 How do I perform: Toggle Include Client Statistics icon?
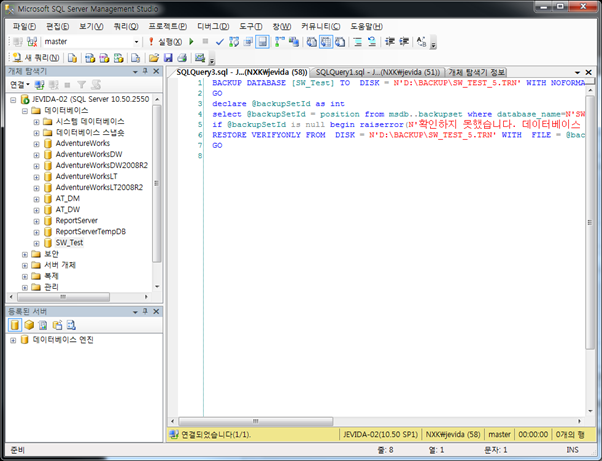pyautogui.click(x=294, y=41)
